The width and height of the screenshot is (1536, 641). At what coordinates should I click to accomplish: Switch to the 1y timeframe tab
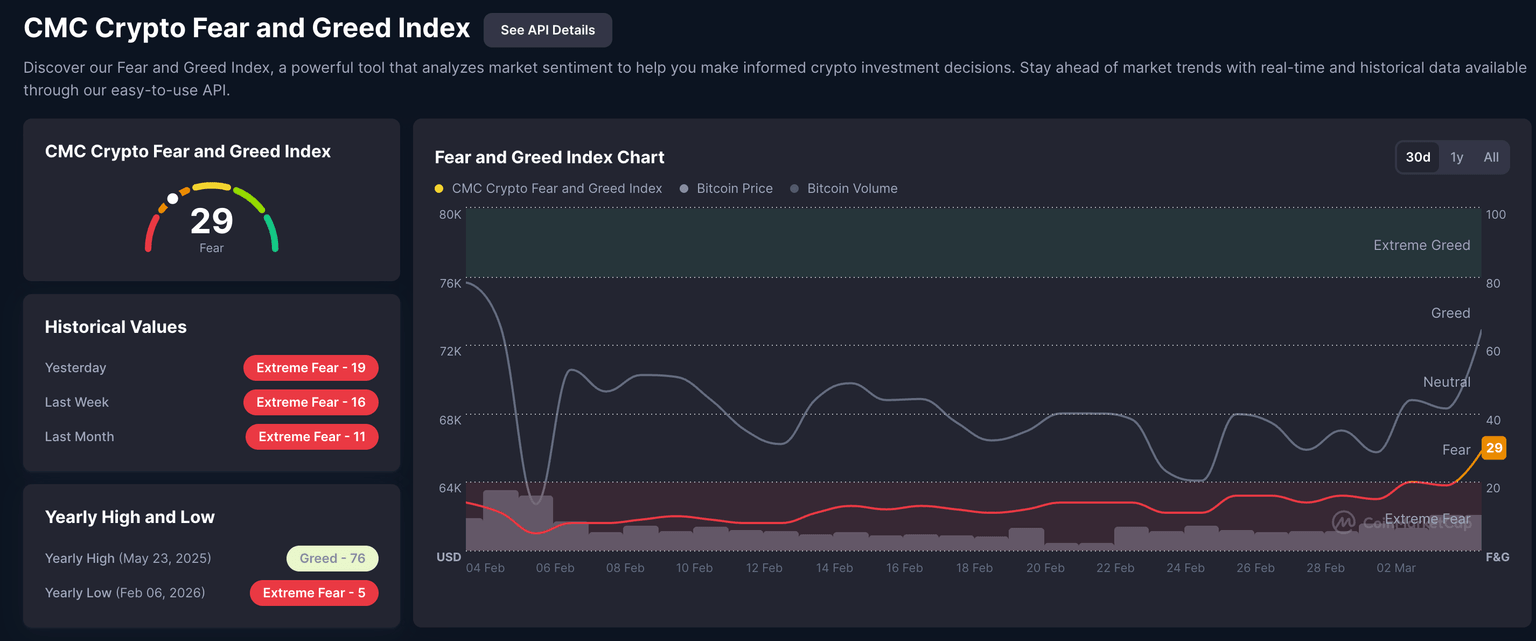click(1456, 157)
